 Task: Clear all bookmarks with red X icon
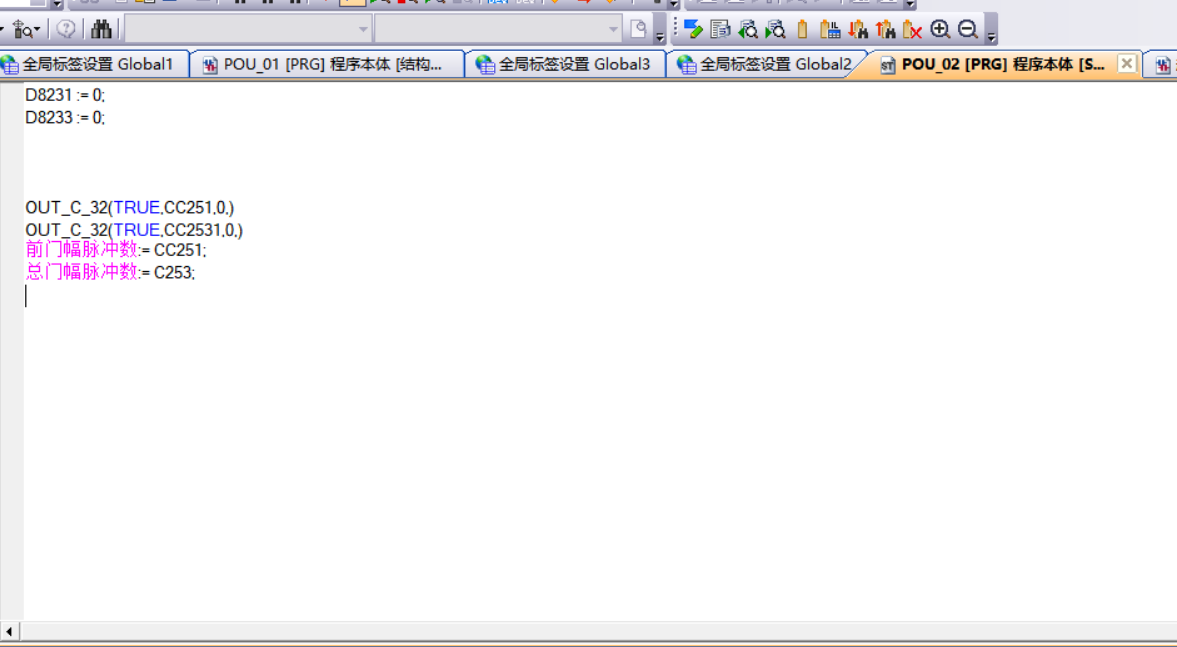click(x=912, y=29)
